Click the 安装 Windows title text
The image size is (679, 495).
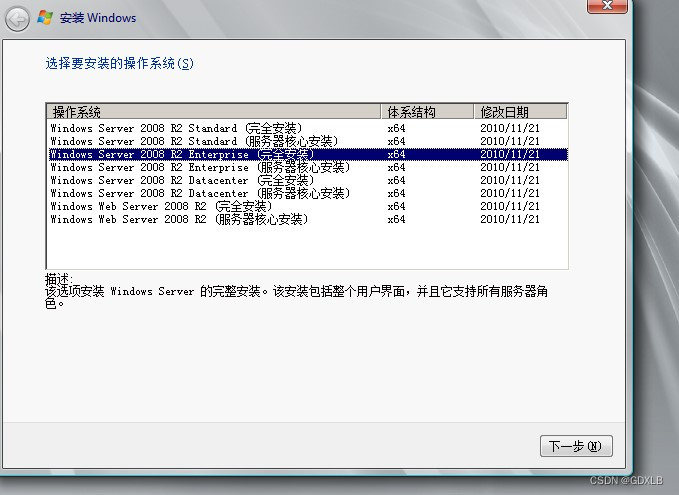98,18
